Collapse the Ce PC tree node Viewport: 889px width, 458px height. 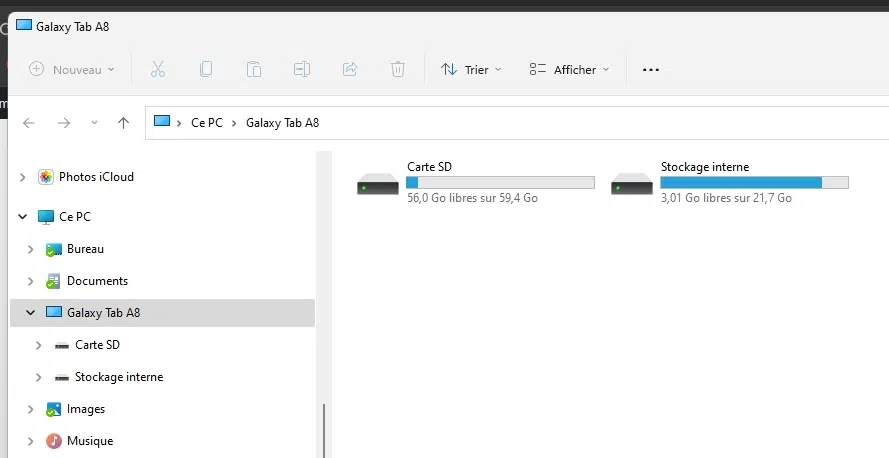click(x=23, y=217)
